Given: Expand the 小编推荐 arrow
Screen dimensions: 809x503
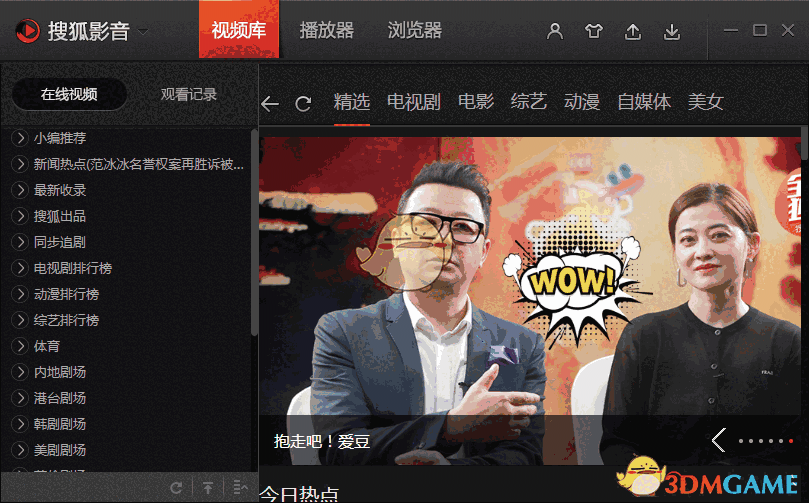Looking at the screenshot, I should [x=20, y=138].
